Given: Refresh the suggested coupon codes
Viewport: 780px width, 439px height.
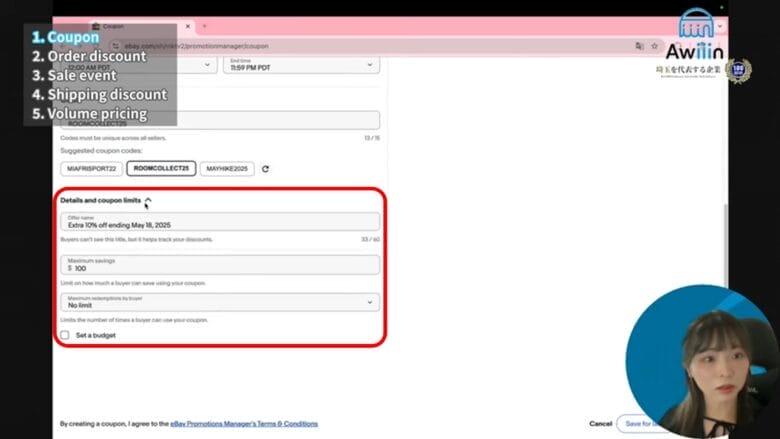Looking at the screenshot, I should (265, 169).
